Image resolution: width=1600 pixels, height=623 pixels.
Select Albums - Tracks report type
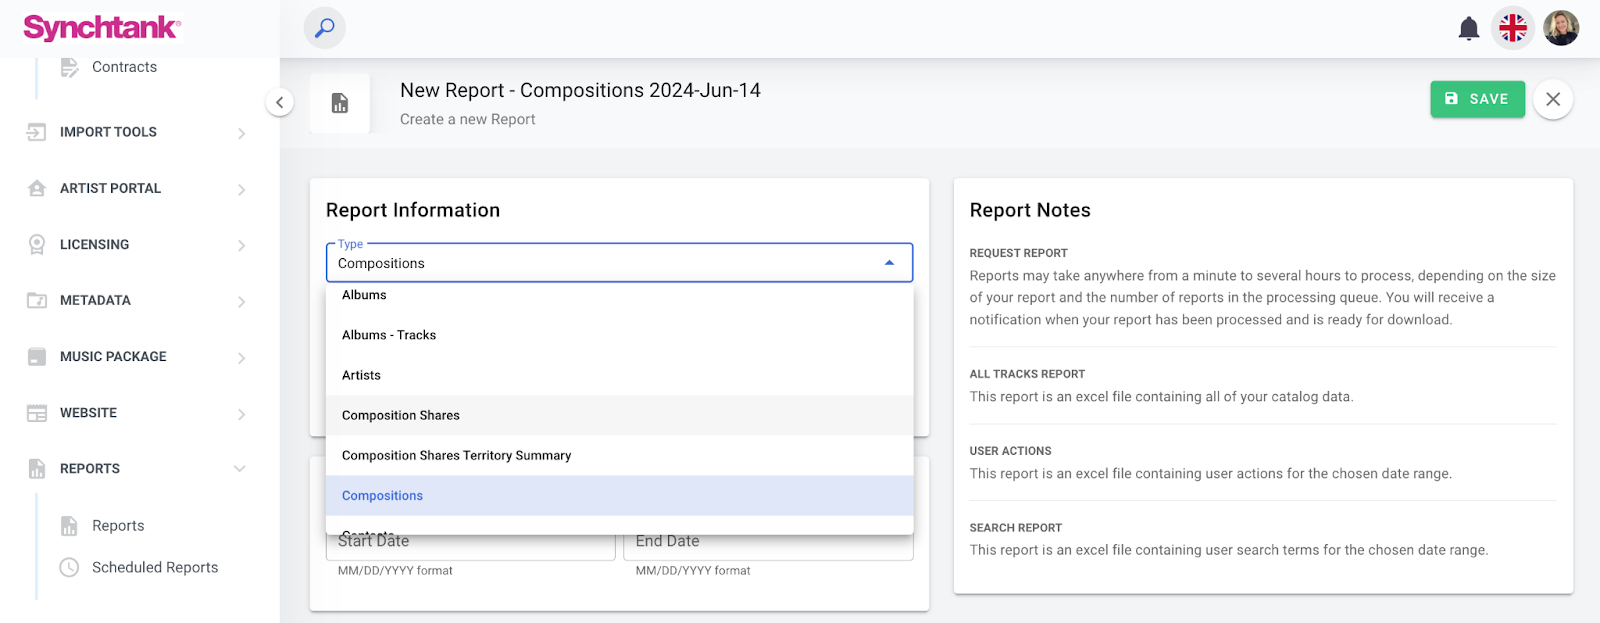click(389, 335)
